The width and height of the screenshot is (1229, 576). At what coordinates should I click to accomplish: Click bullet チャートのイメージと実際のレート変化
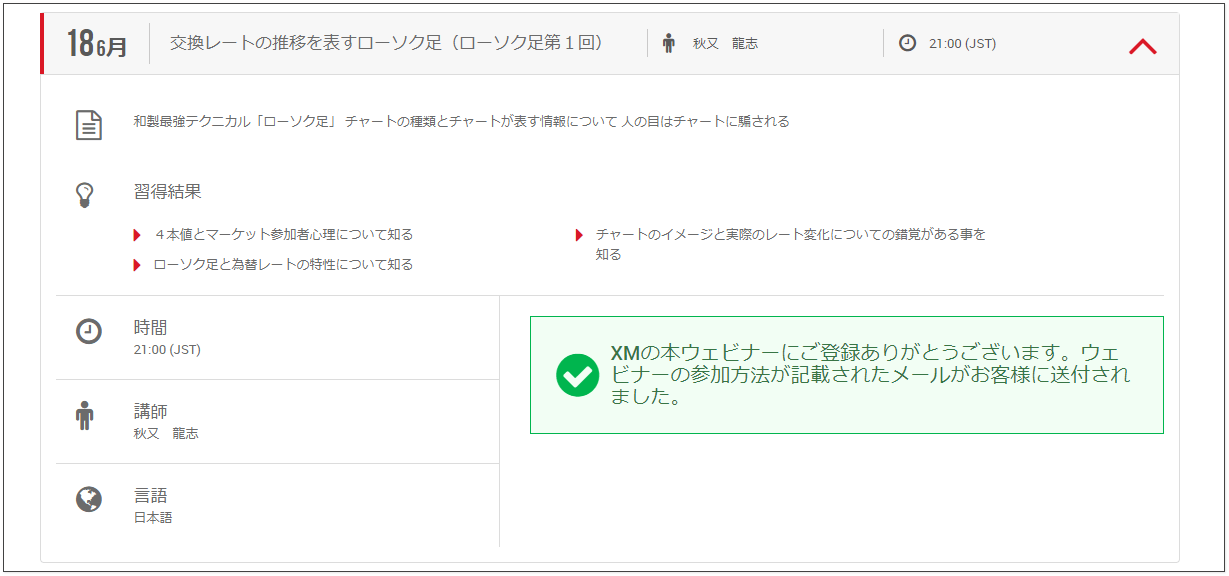click(790, 244)
